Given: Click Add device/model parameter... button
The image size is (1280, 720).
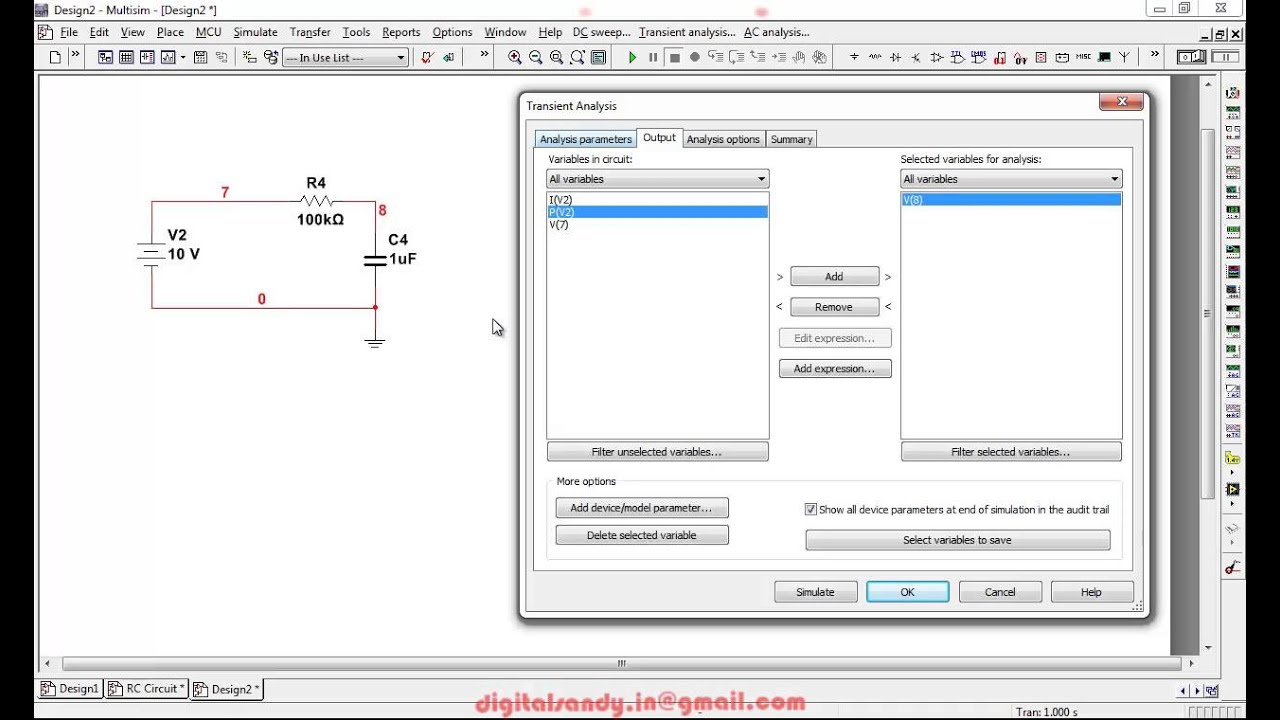Looking at the screenshot, I should (x=642, y=508).
